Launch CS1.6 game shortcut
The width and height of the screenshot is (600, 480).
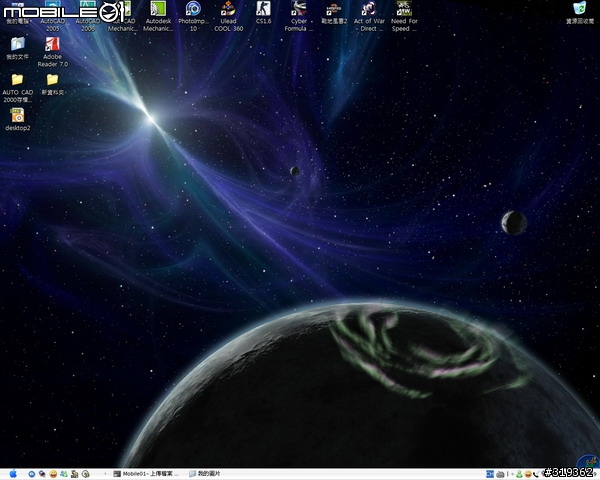pos(263,13)
